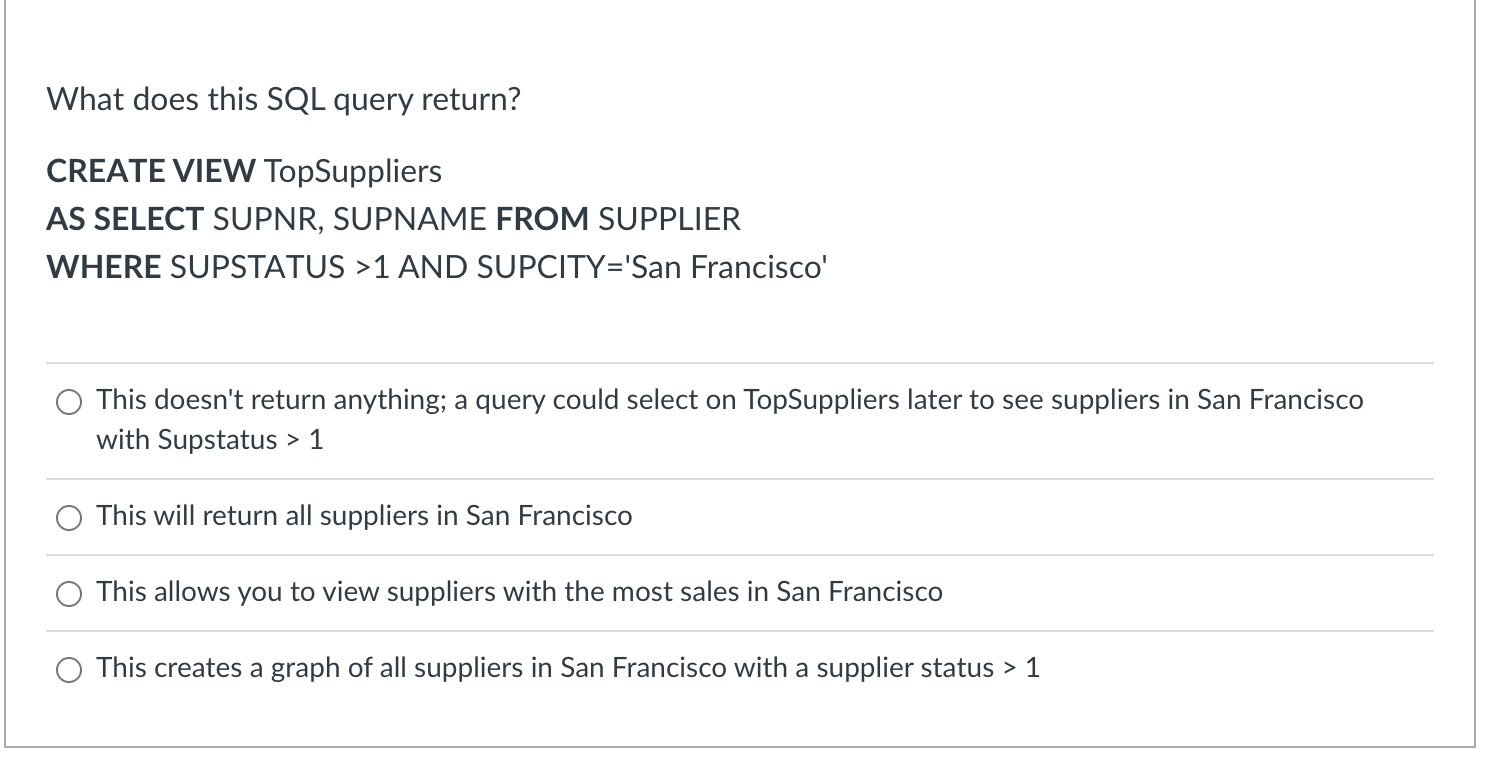Click the question text 'What does this SQL query return?'
This screenshot has width=1508, height=768.
pyautogui.click(x=284, y=98)
